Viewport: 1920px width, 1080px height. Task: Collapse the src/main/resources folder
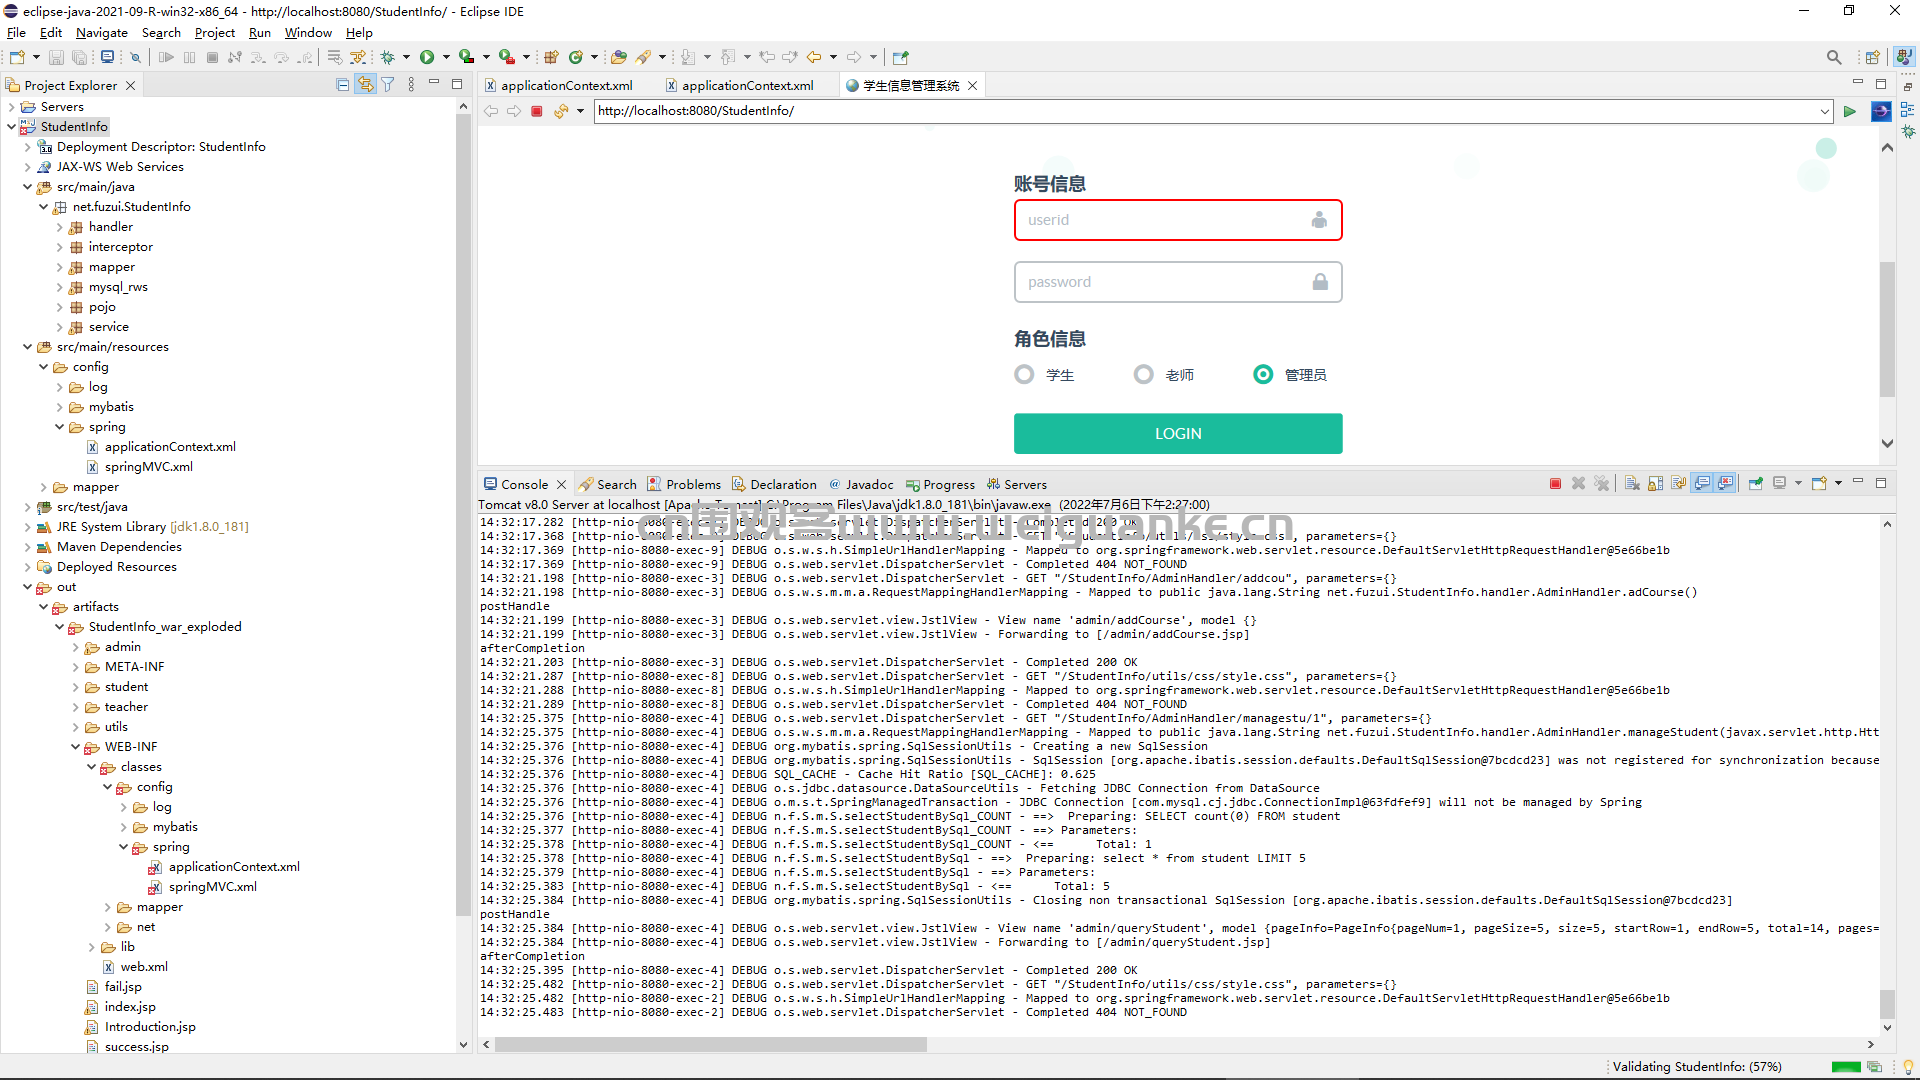[27, 347]
